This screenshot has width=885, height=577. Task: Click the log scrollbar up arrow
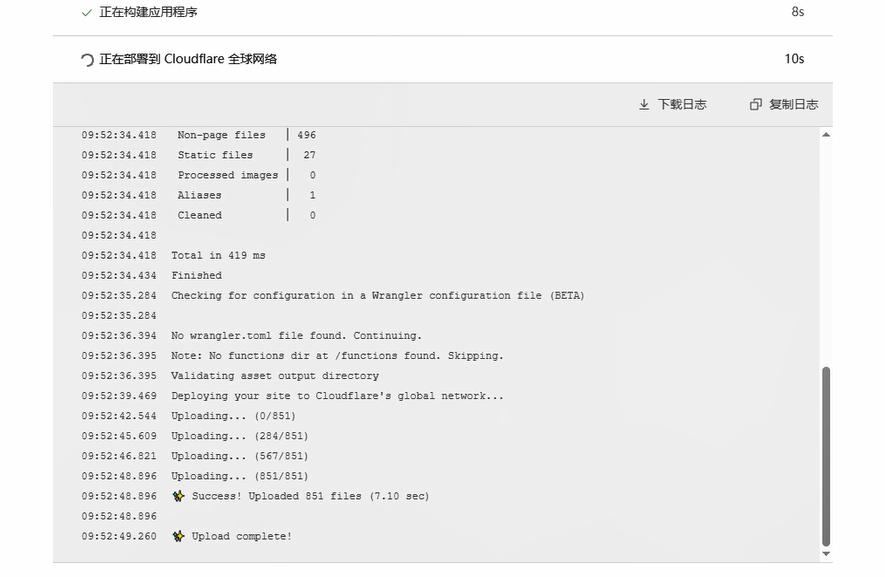(x=826, y=136)
